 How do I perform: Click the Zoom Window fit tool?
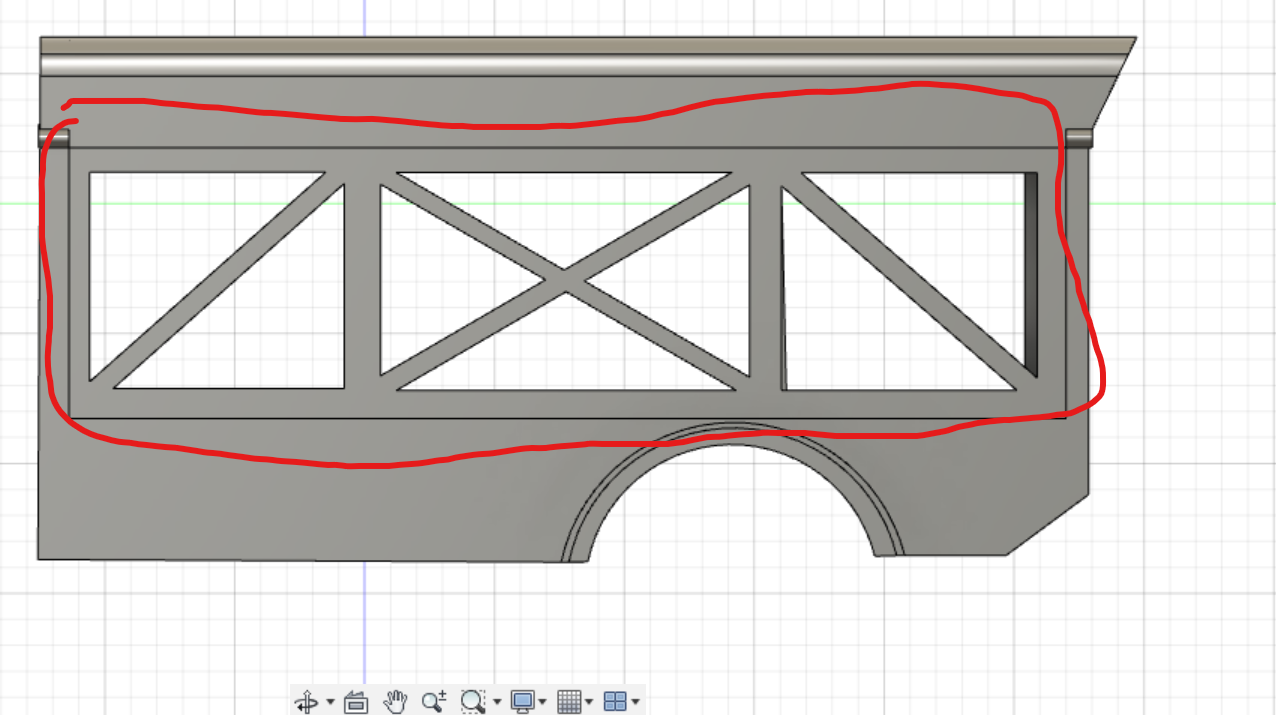472,701
